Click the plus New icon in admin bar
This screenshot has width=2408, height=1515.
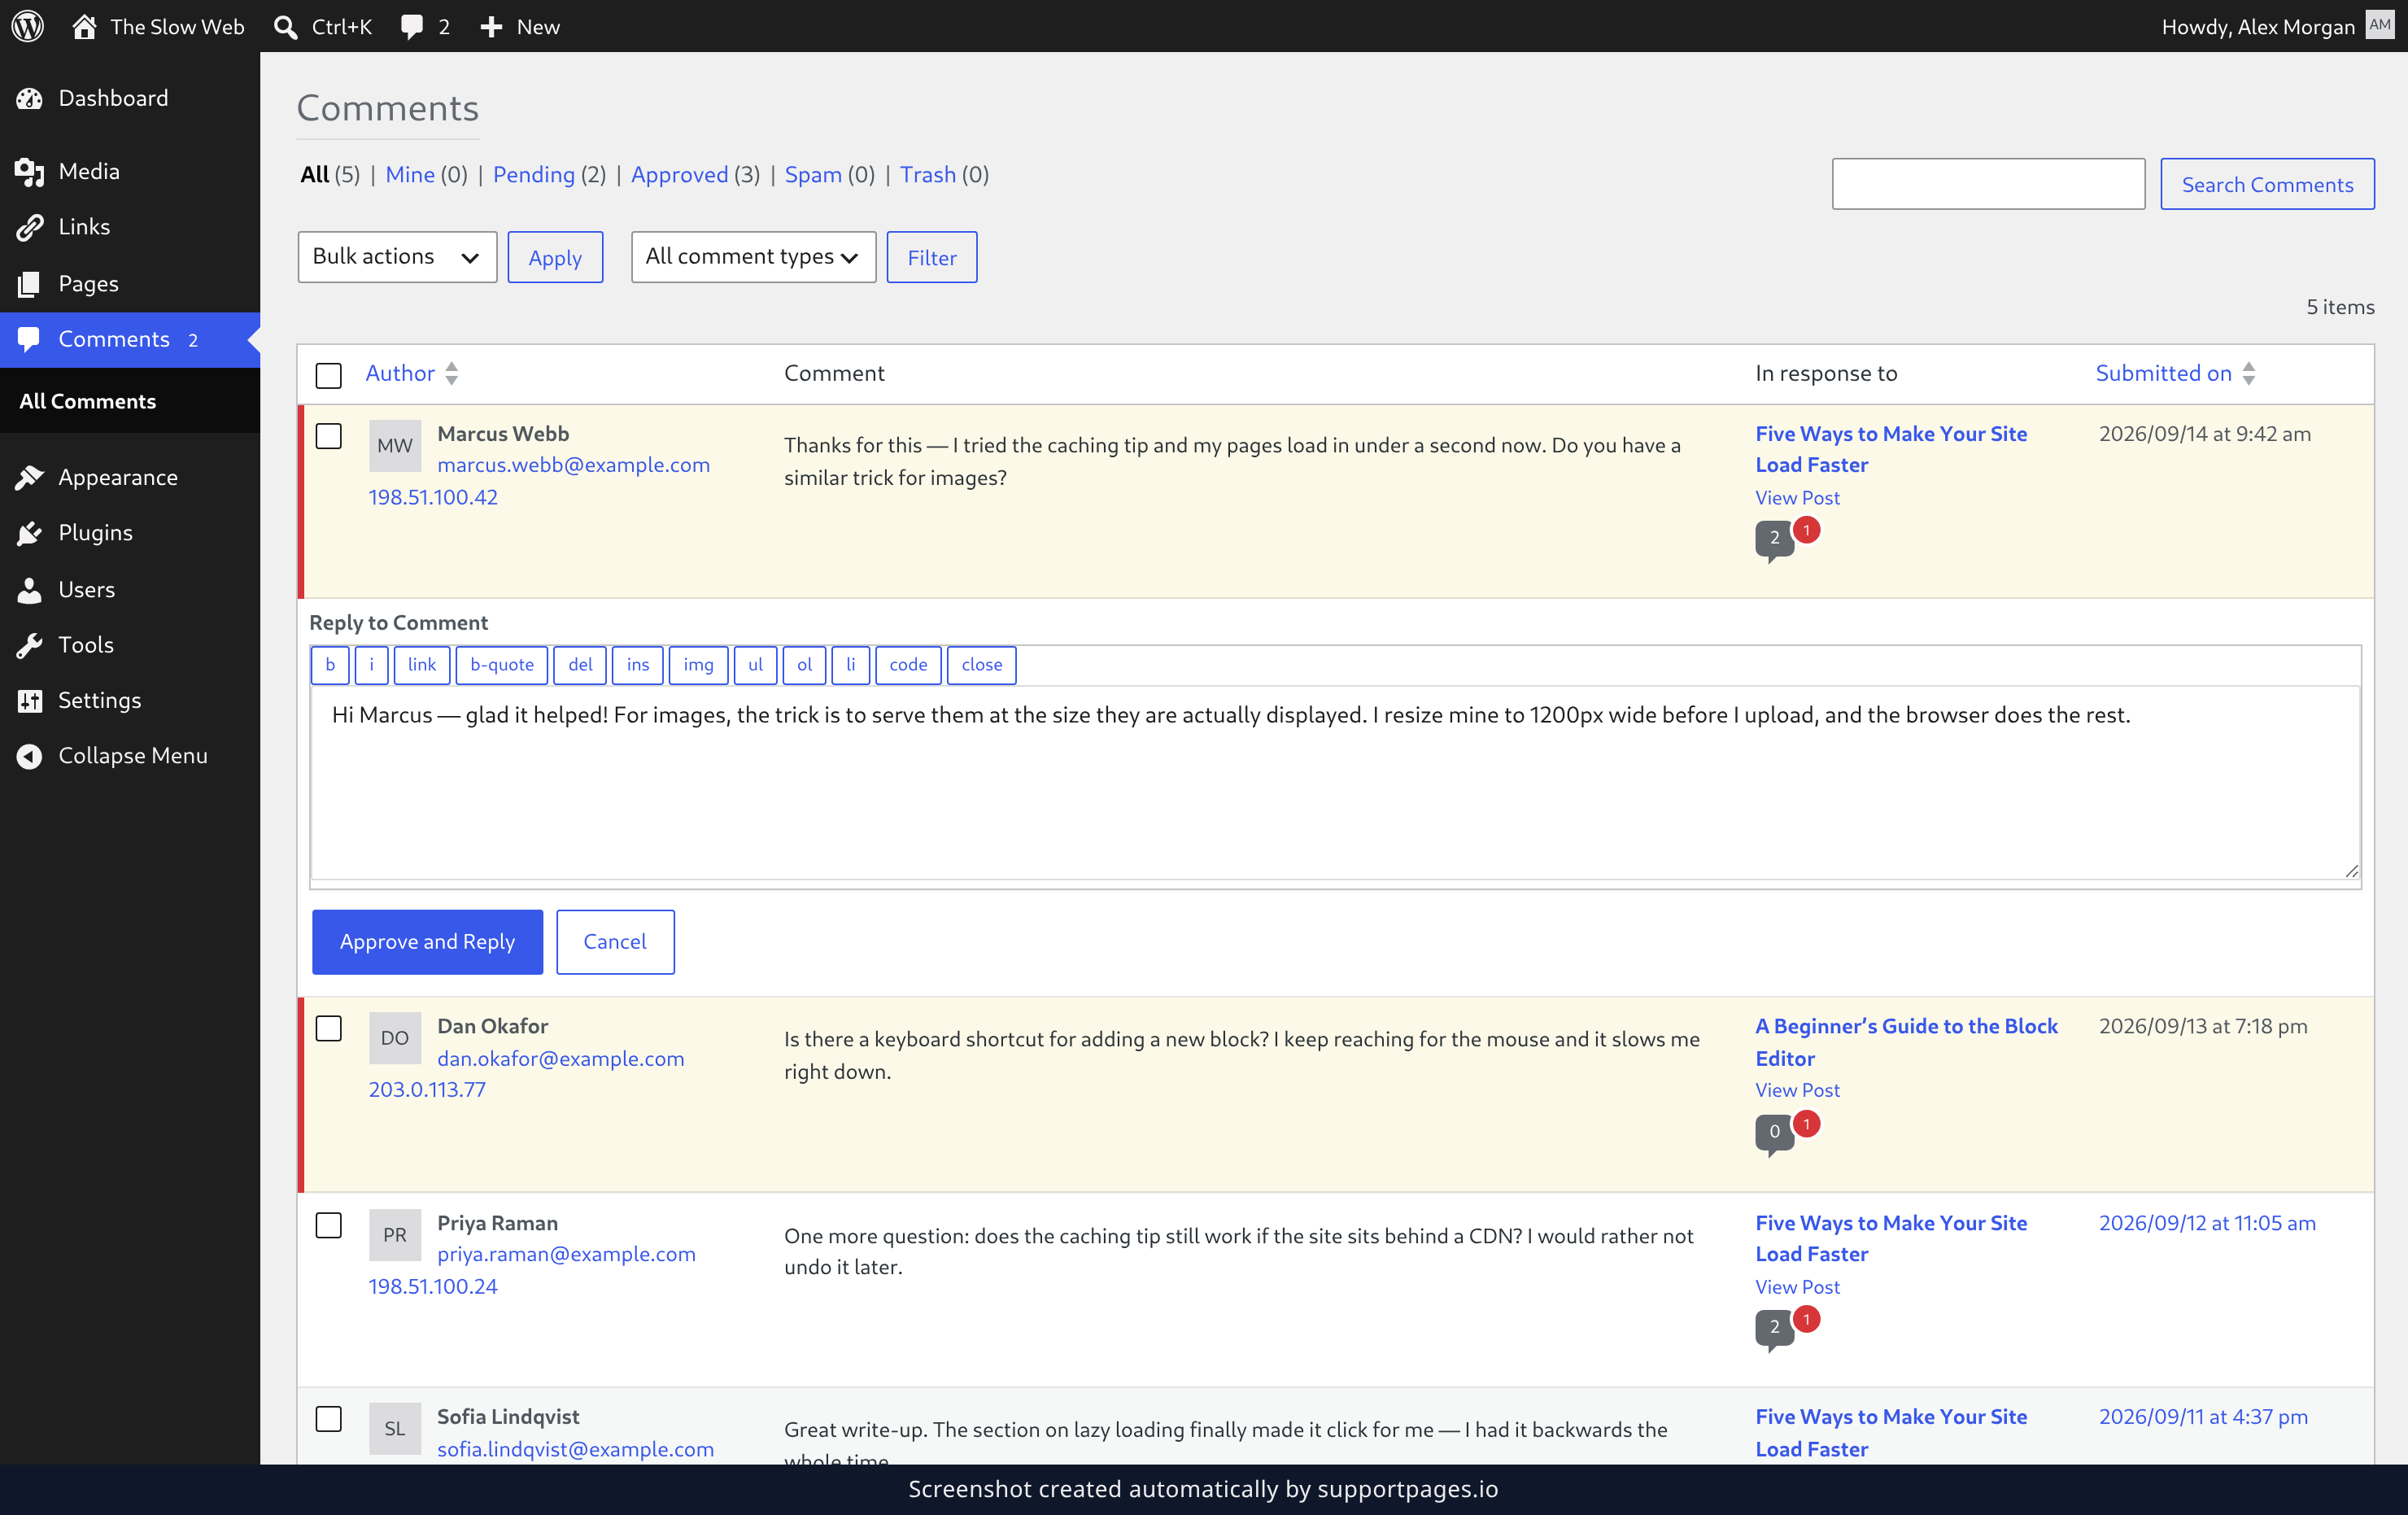(491, 27)
